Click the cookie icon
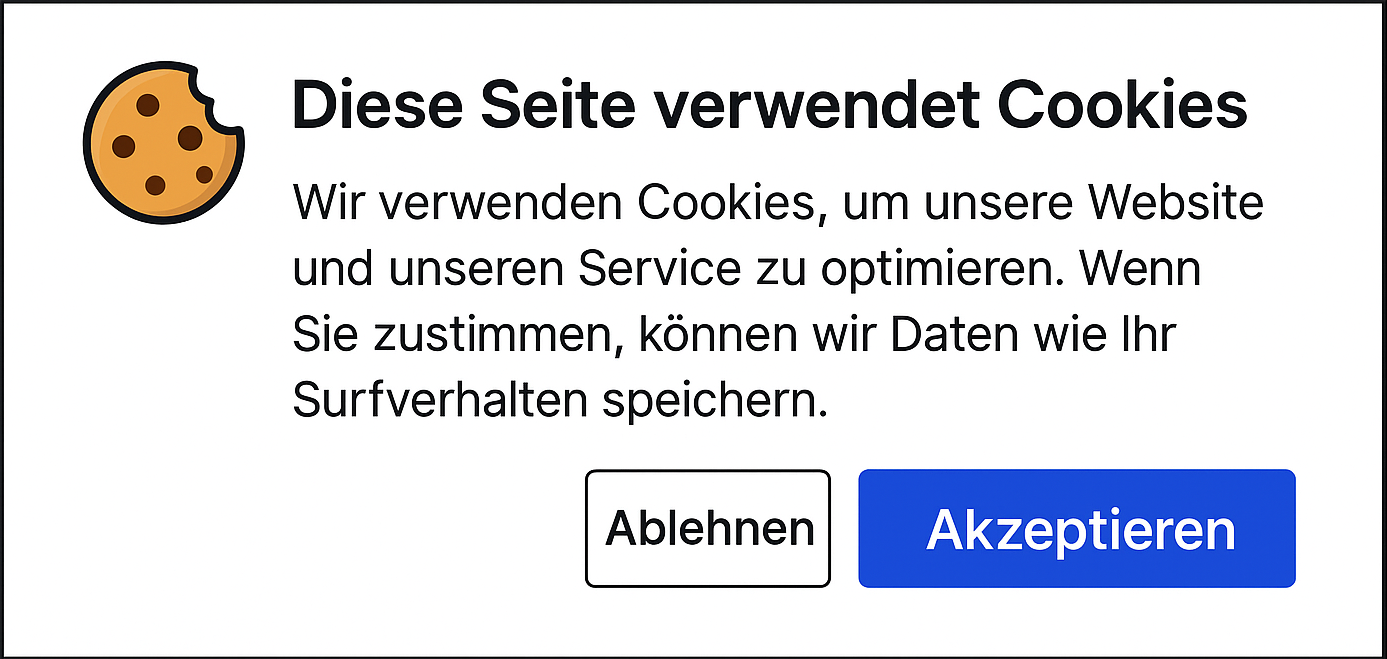The image size is (1387, 659). coord(160,140)
